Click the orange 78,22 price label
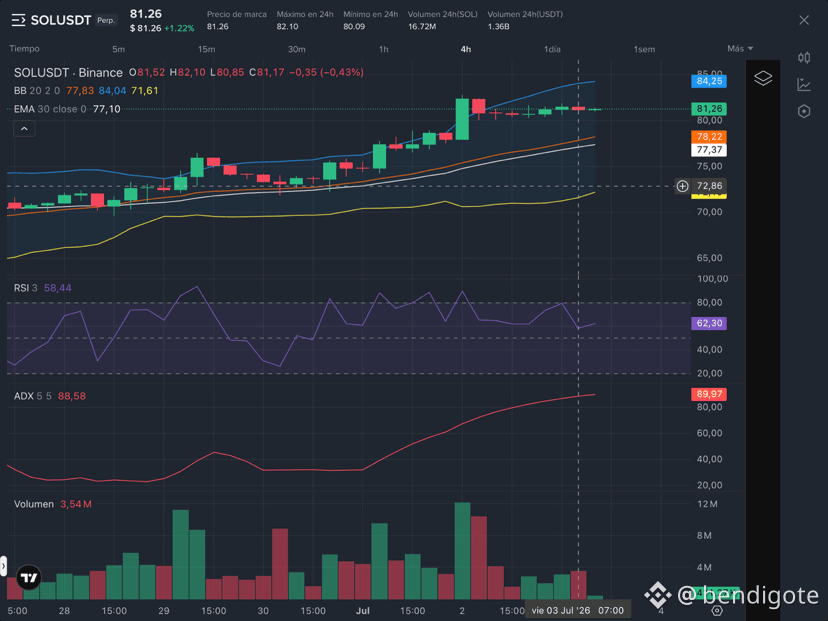Viewport: 828px width, 621px height. (x=709, y=137)
